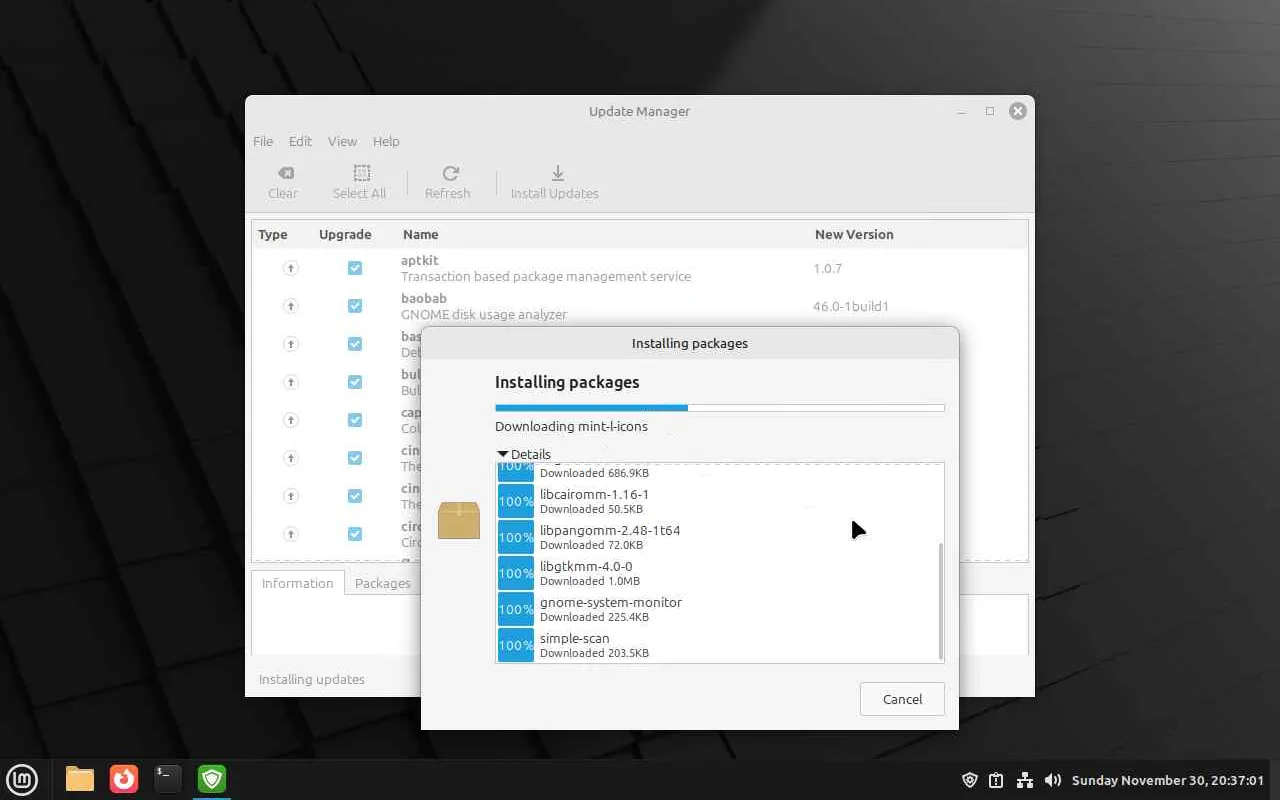Click the Refresh toolbar icon
This screenshot has width=1280, height=800.
[x=451, y=173]
